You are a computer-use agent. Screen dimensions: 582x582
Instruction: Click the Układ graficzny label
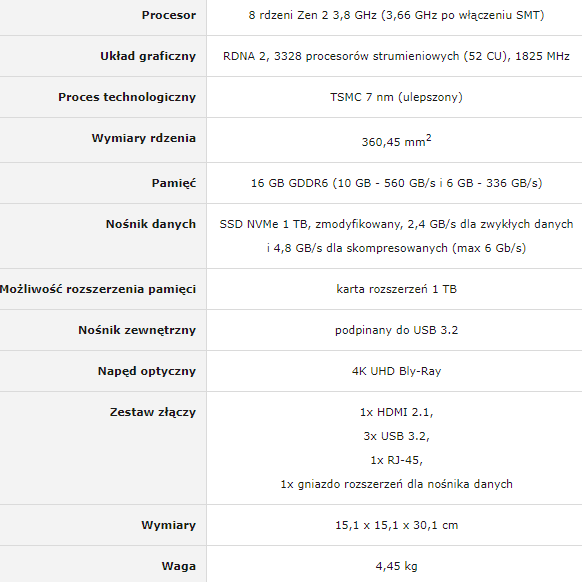click(148, 56)
